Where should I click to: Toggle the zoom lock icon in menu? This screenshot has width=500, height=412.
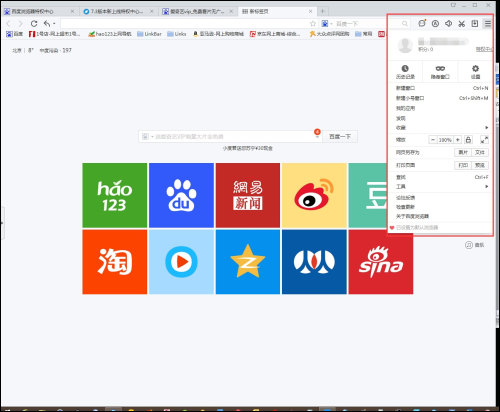click(x=468, y=140)
